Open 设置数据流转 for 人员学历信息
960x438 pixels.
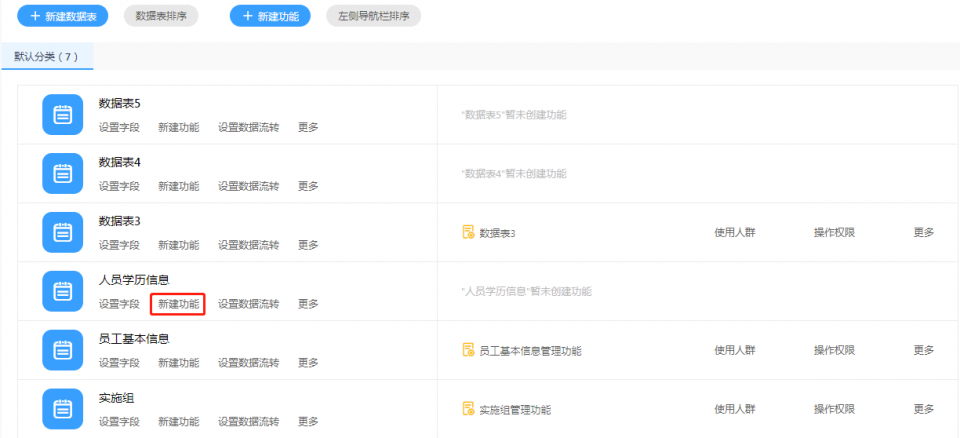point(249,304)
